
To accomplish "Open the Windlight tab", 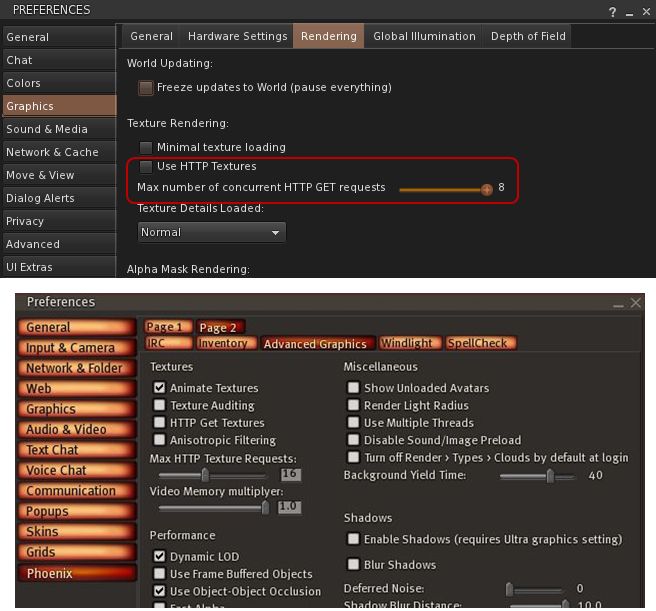I will [x=407, y=343].
